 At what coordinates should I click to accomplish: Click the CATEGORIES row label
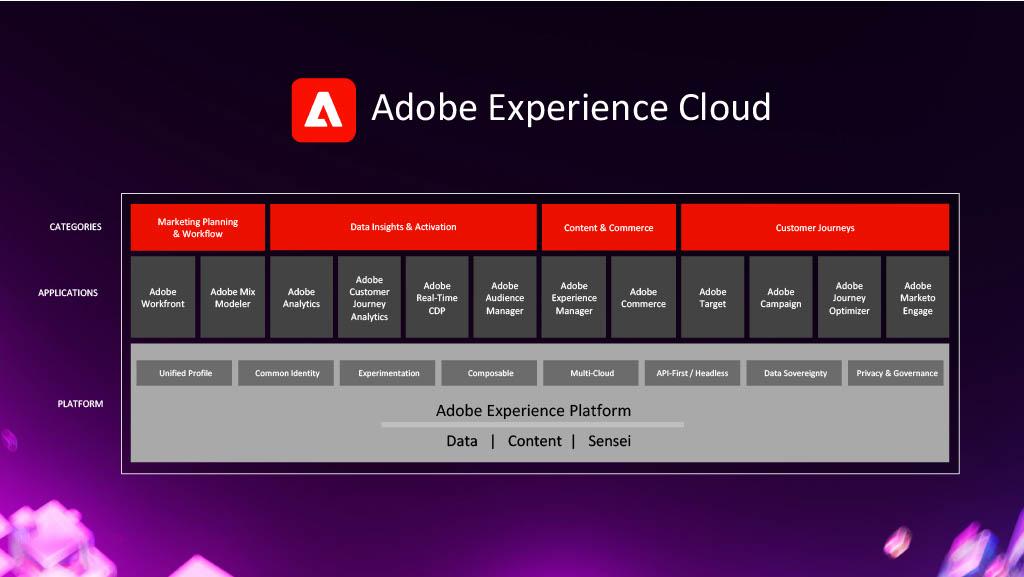tap(76, 227)
